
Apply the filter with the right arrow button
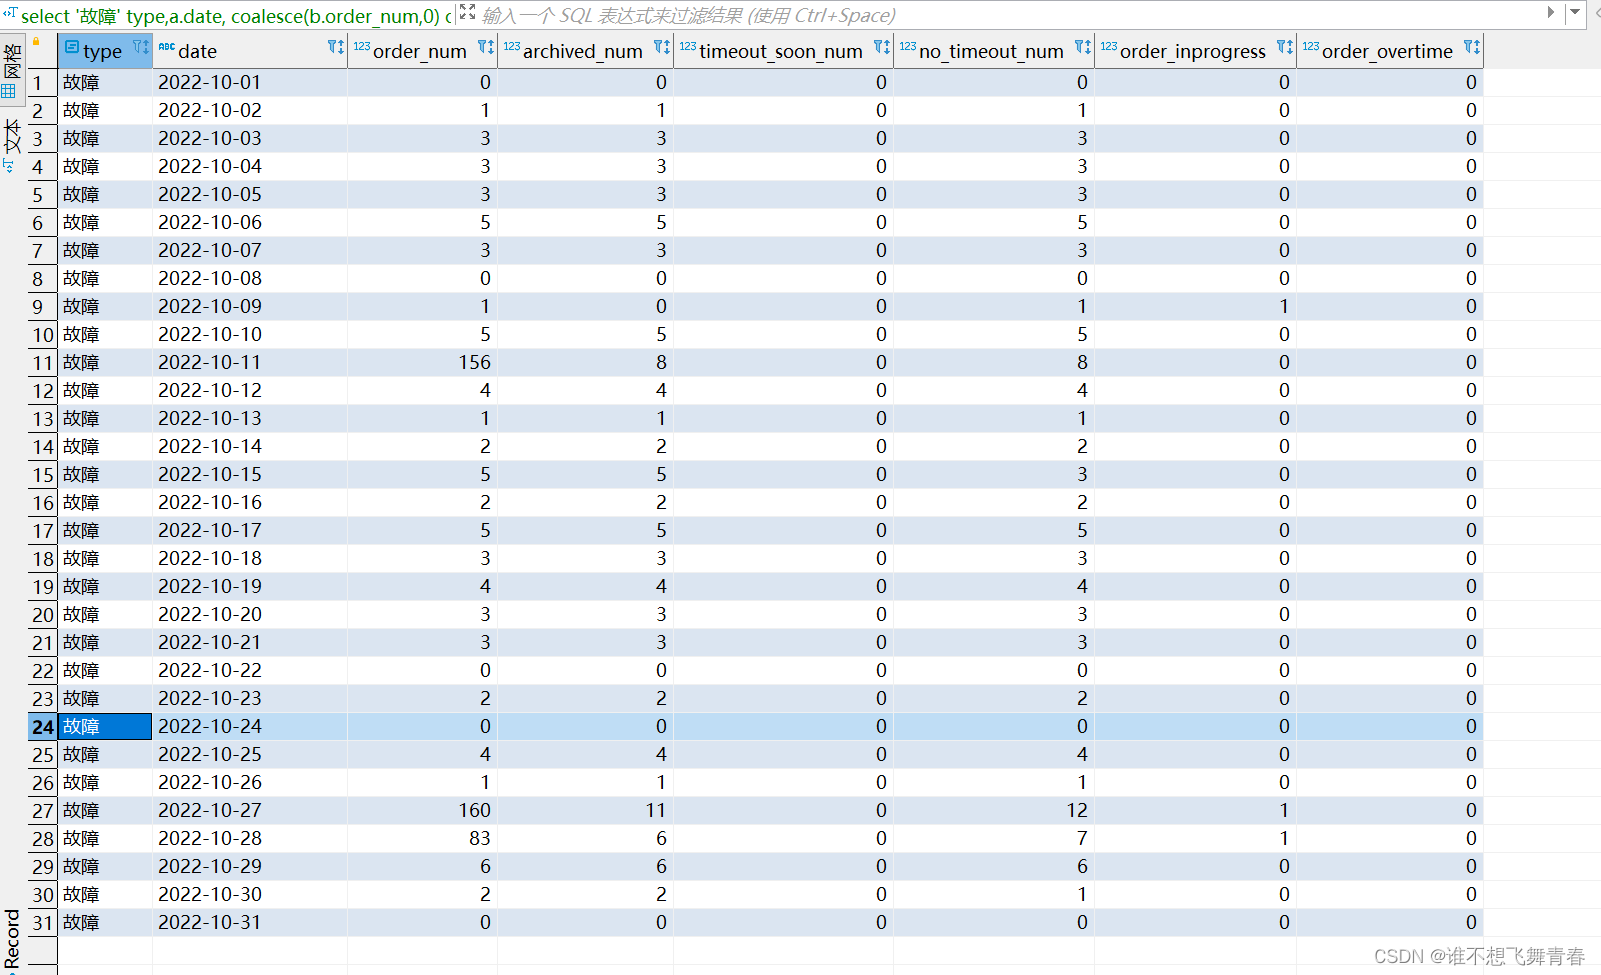[x=1551, y=13]
